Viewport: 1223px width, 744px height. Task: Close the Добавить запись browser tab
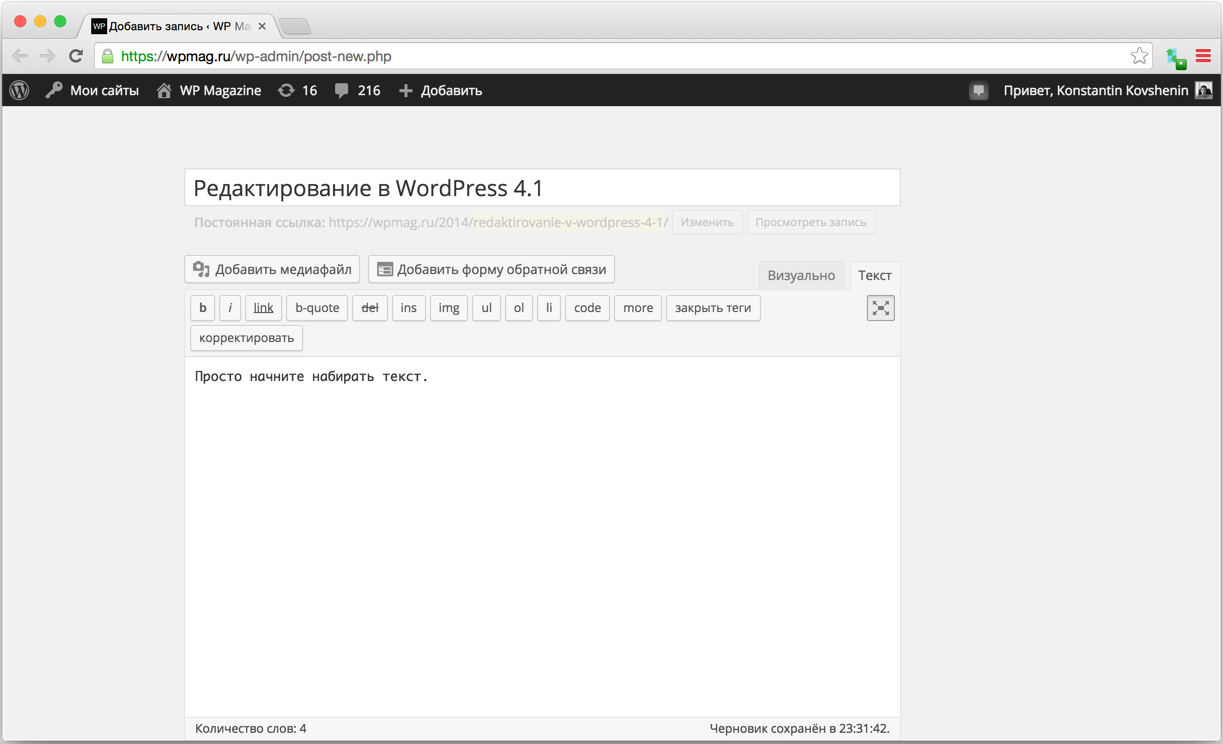262,26
